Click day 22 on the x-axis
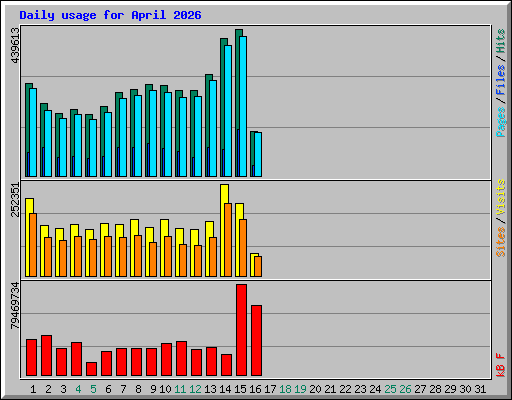 345,389
